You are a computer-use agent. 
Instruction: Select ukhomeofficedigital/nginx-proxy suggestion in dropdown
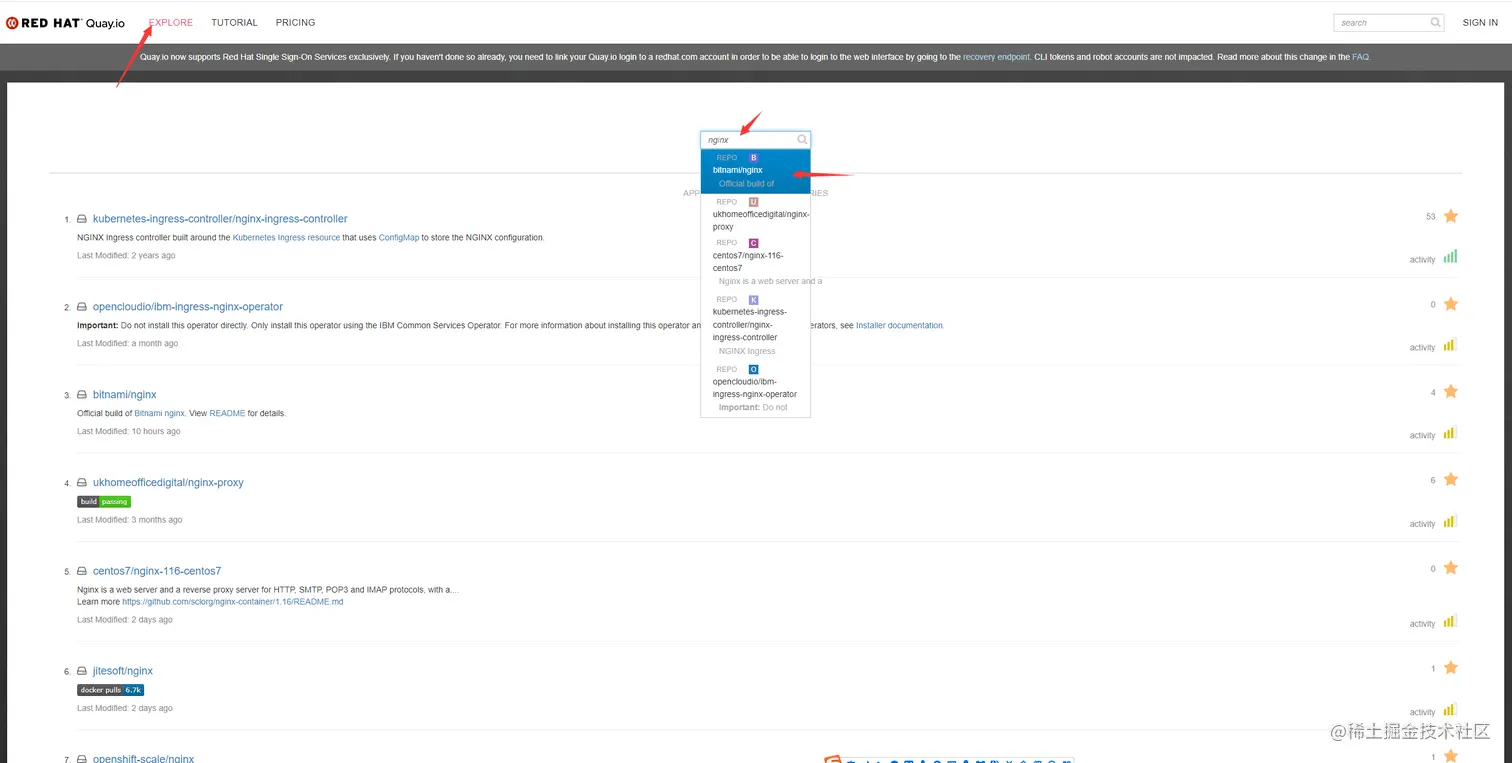(x=755, y=214)
